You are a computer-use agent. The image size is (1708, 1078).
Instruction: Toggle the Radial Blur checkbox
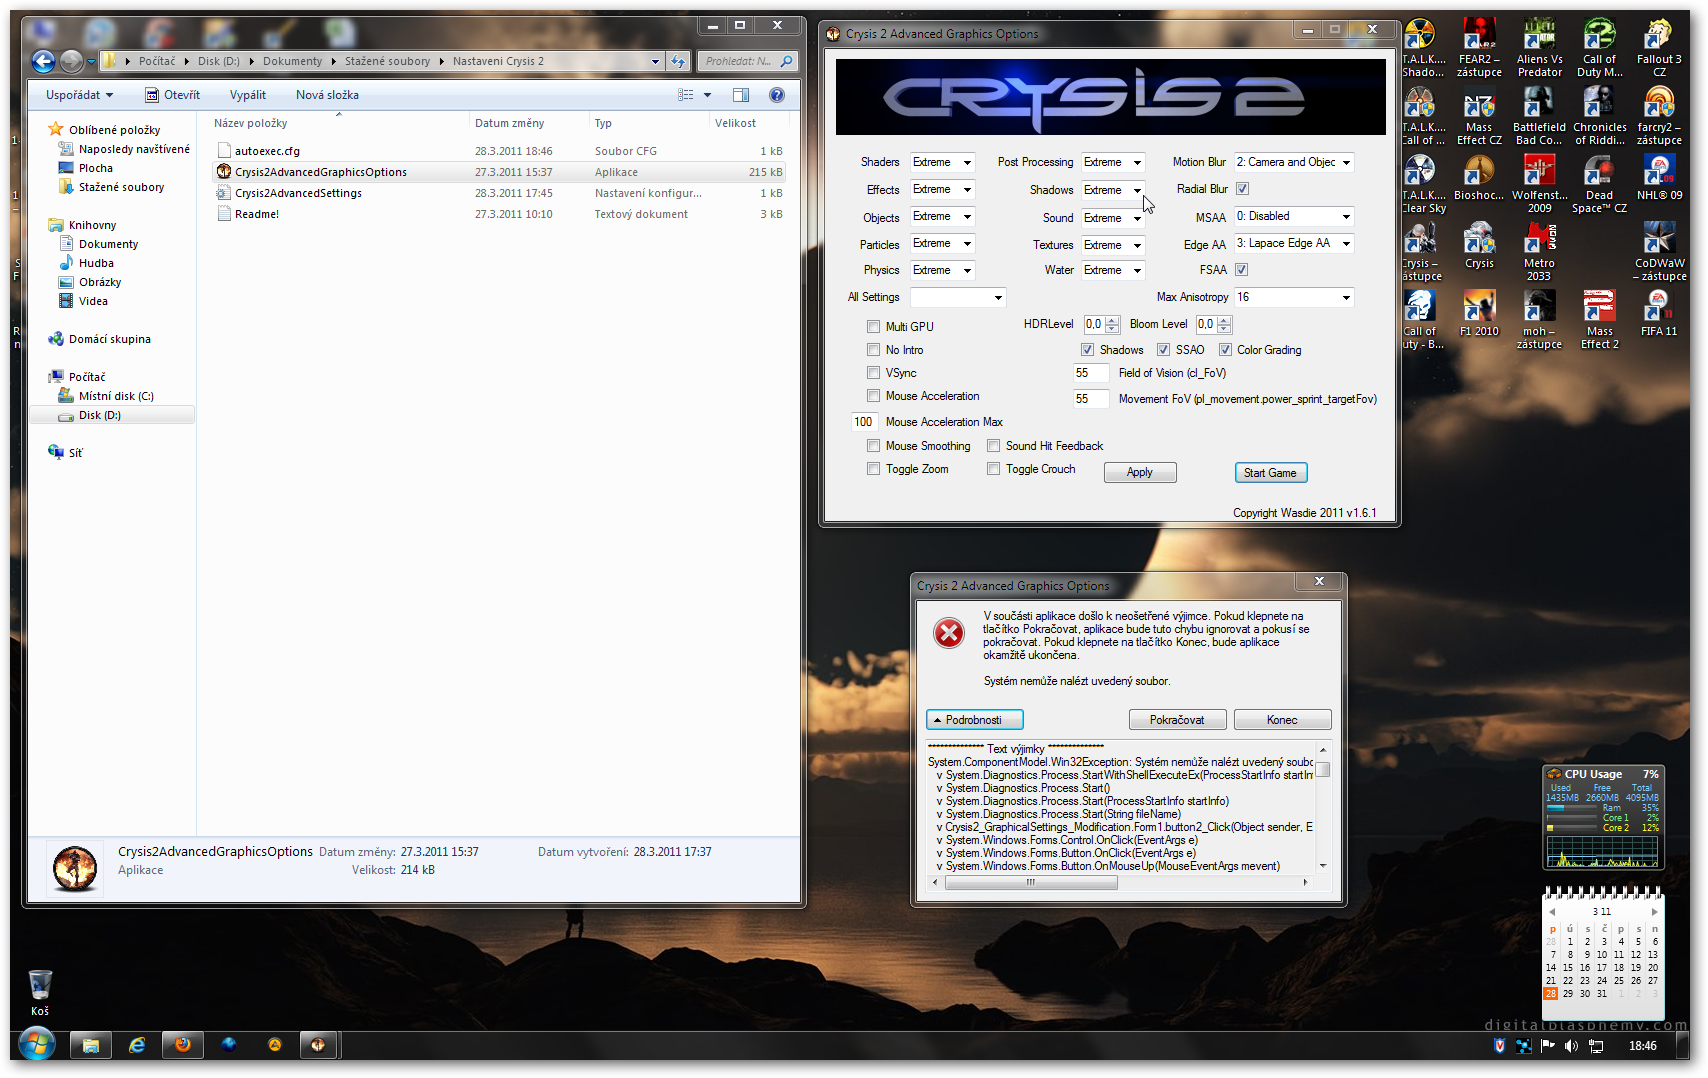click(1242, 189)
